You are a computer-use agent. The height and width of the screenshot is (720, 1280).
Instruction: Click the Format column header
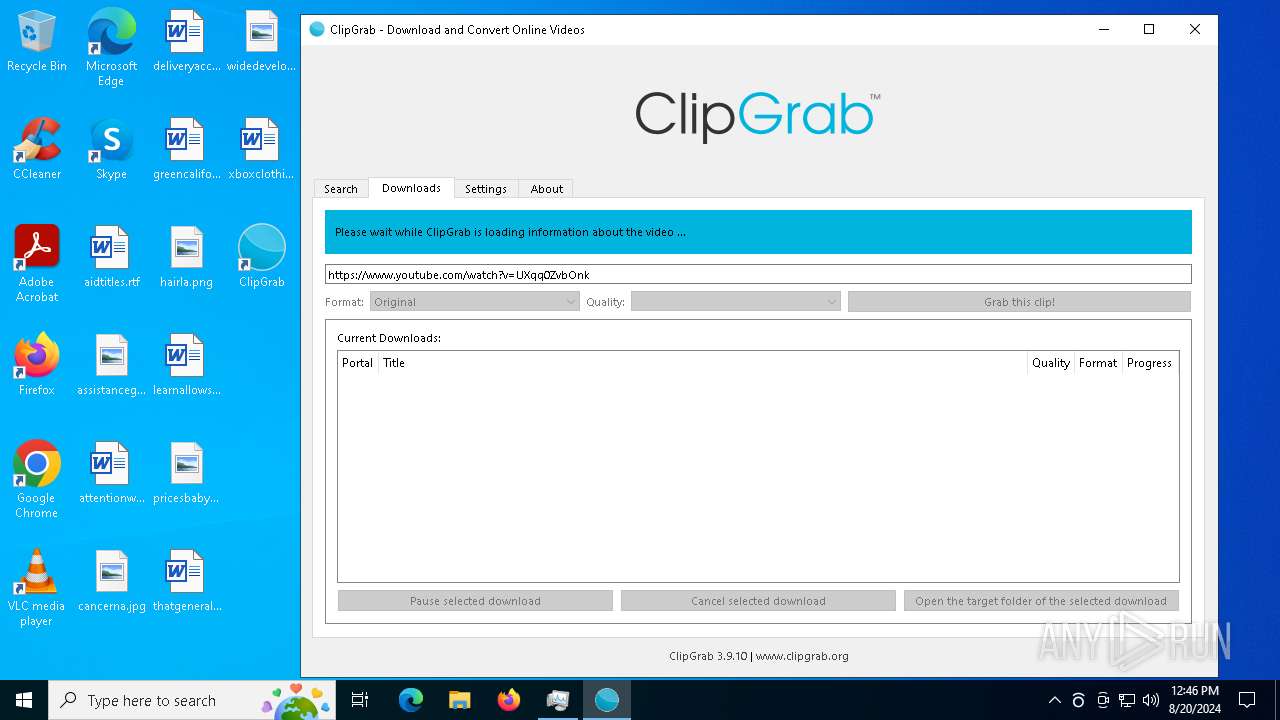click(x=1098, y=363)
